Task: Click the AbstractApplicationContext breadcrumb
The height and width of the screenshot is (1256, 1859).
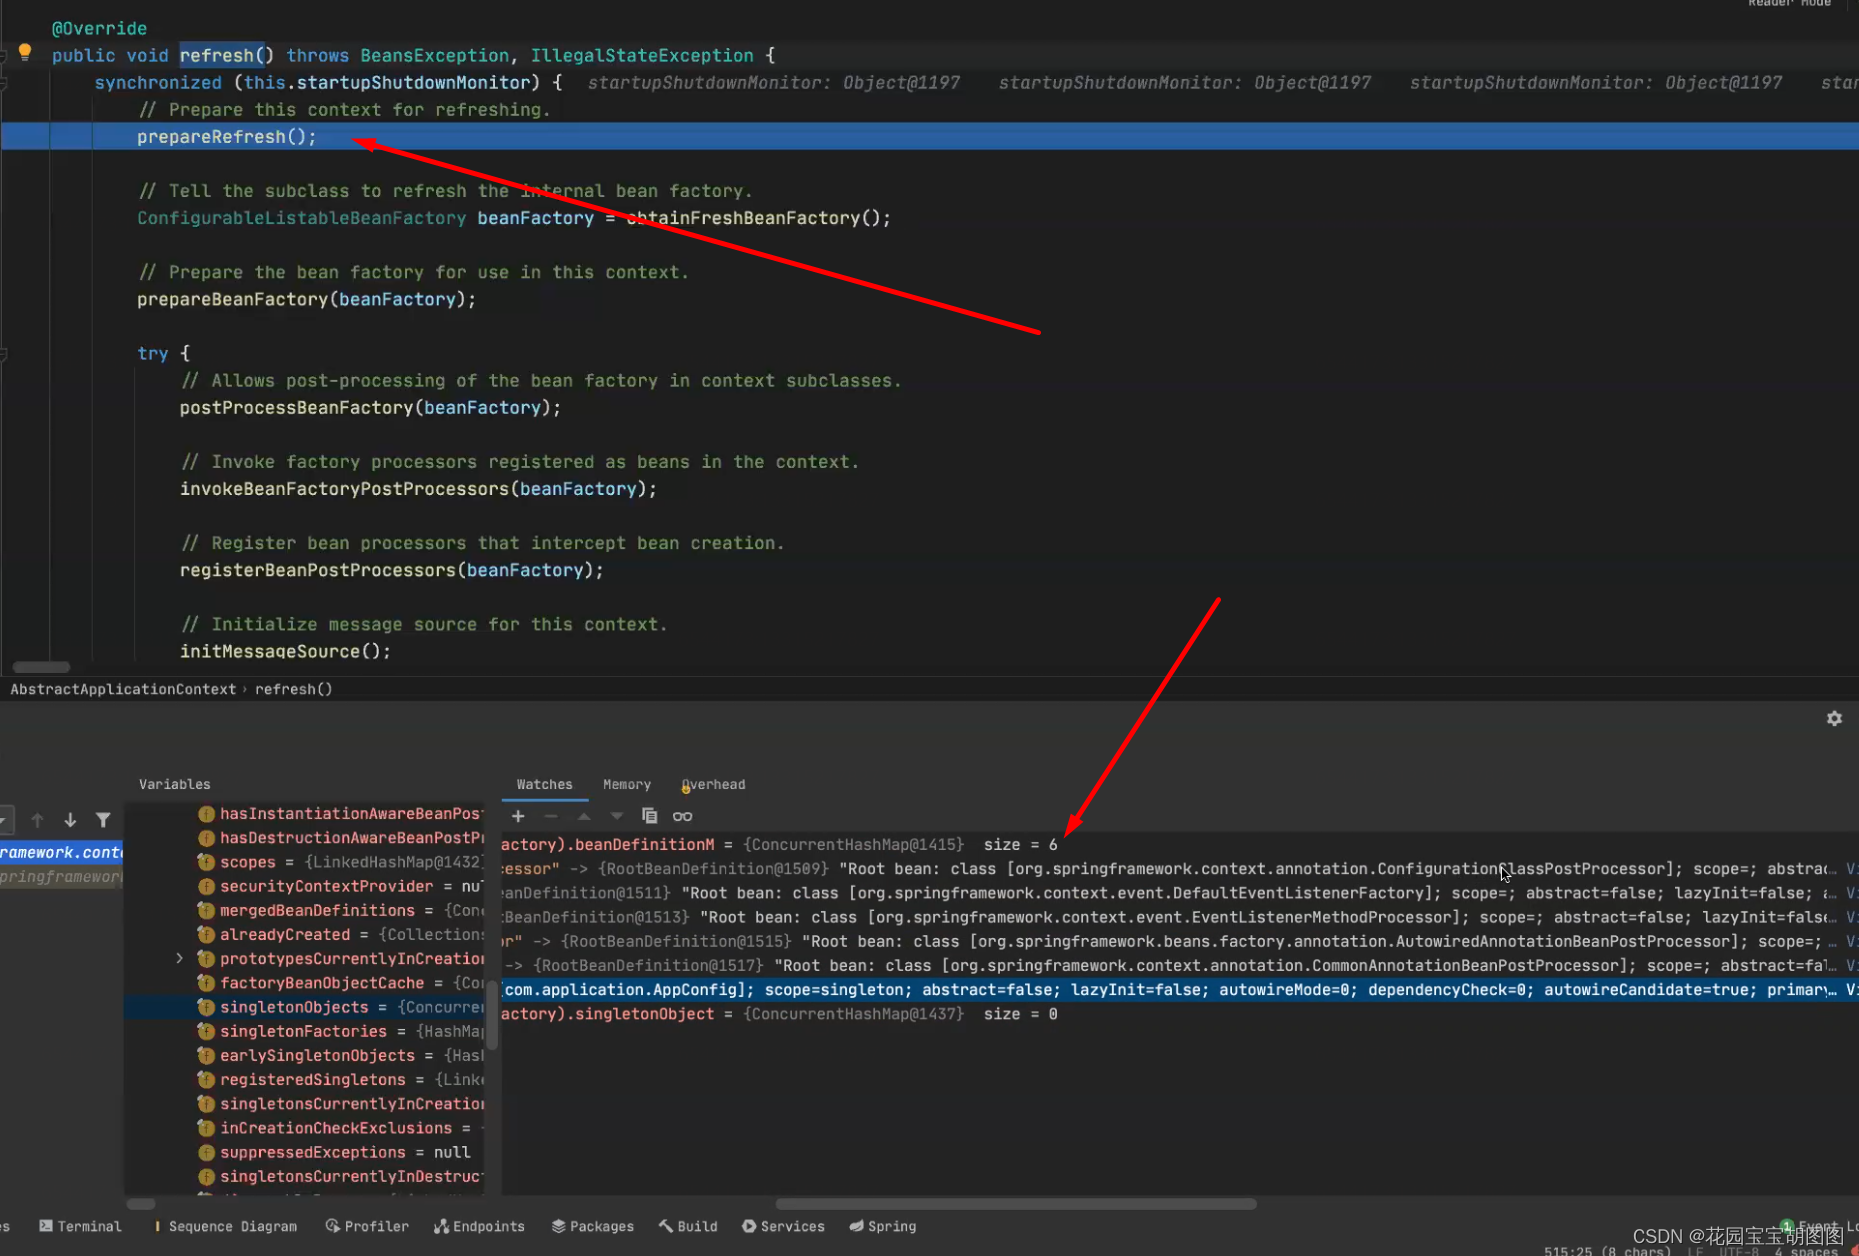Action: tap(122, 689)
